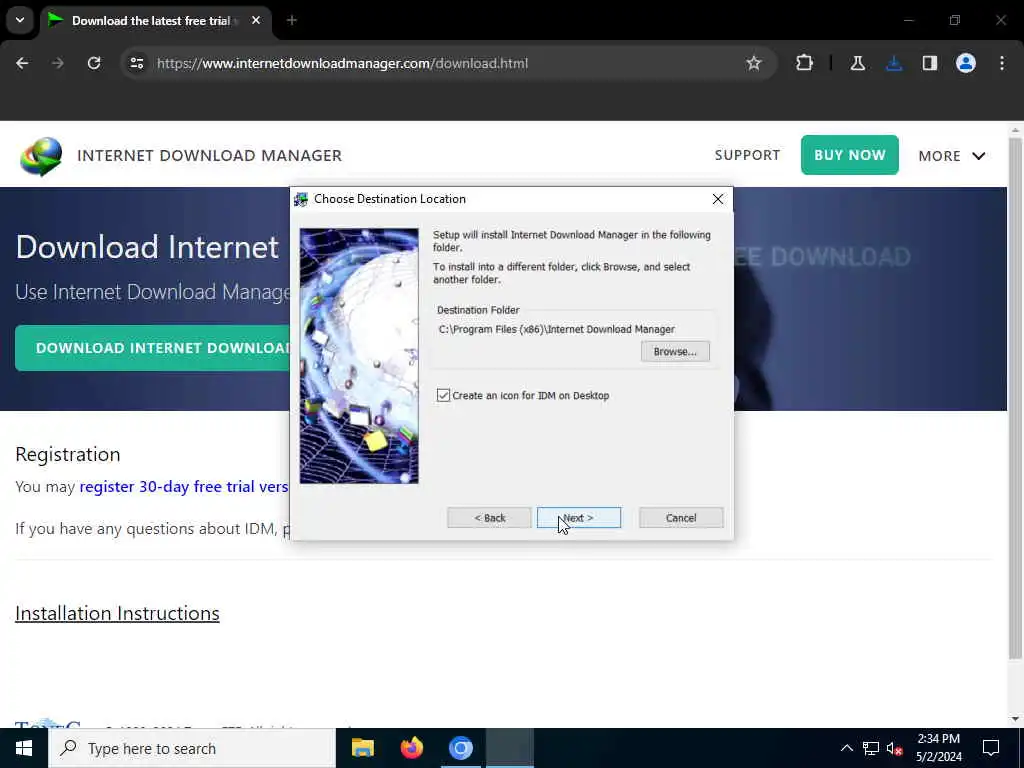Click the taskbar search box

pos(192,748)
